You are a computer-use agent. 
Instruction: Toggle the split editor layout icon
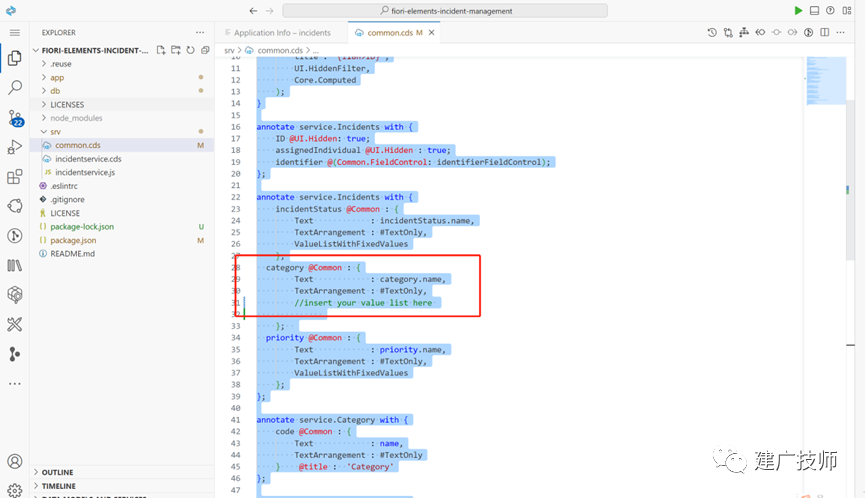[x=824, y=33]
